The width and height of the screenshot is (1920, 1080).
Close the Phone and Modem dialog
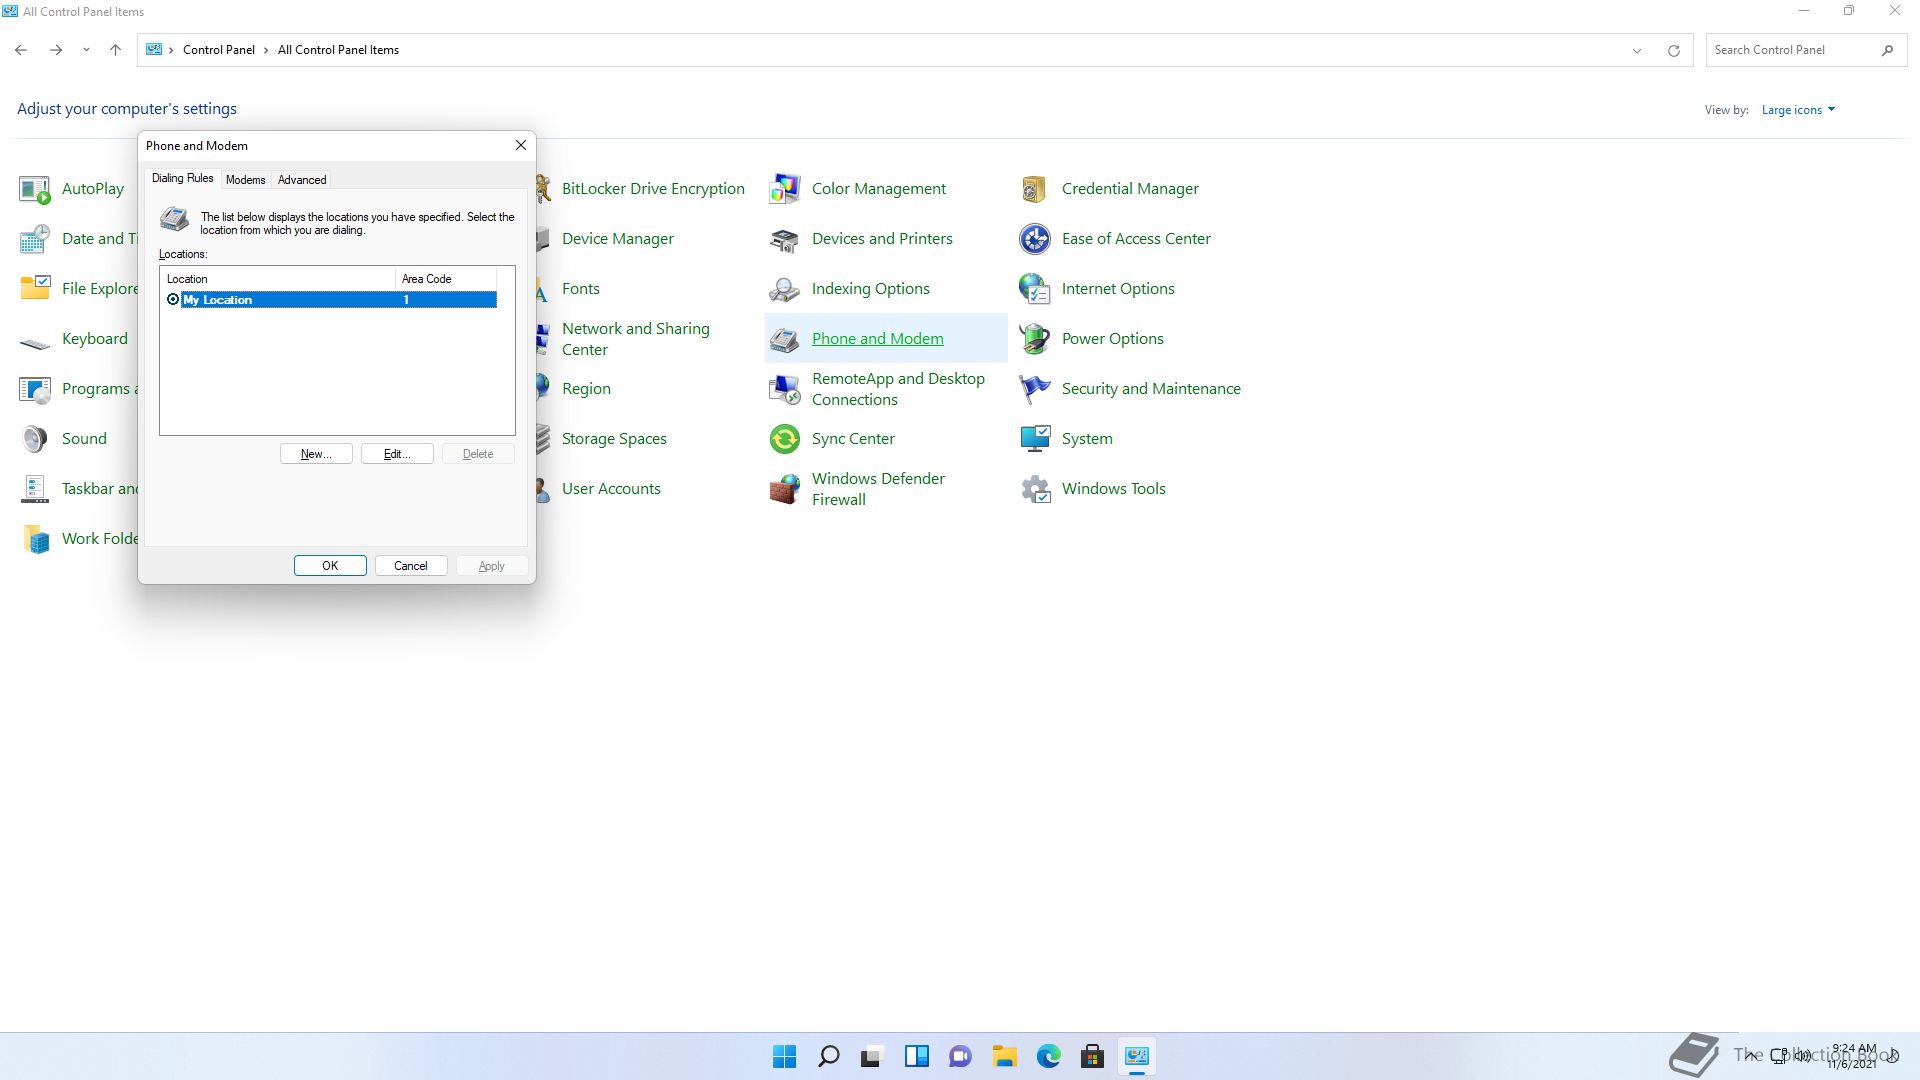point(521,145)
